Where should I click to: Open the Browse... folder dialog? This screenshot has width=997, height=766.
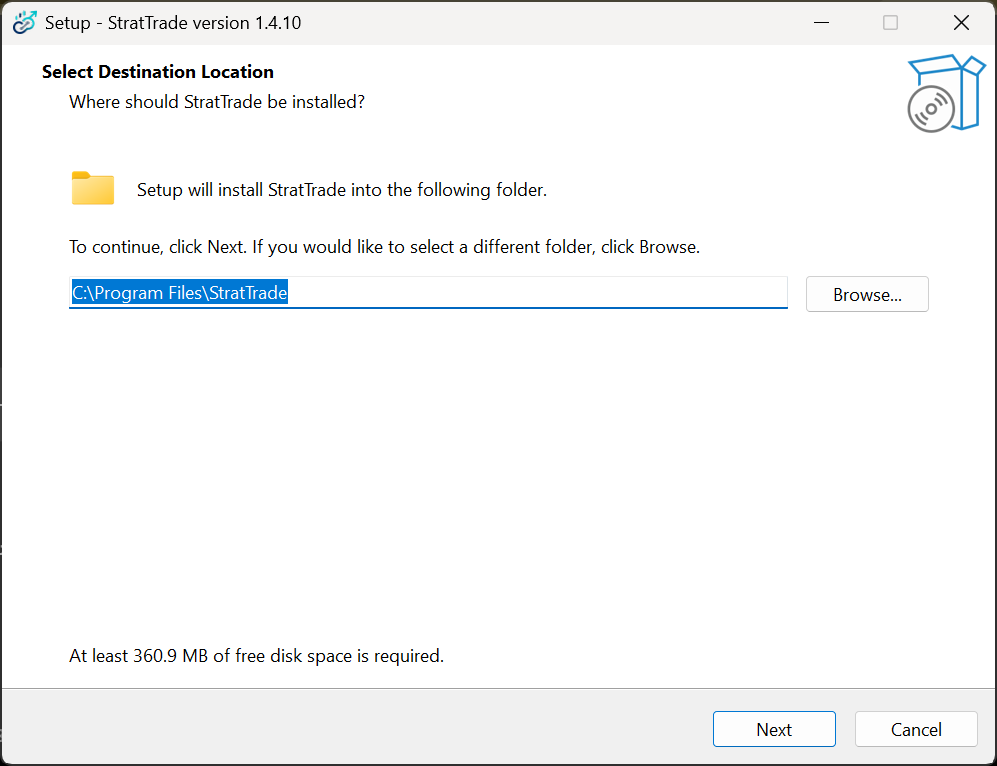point(867,294)
